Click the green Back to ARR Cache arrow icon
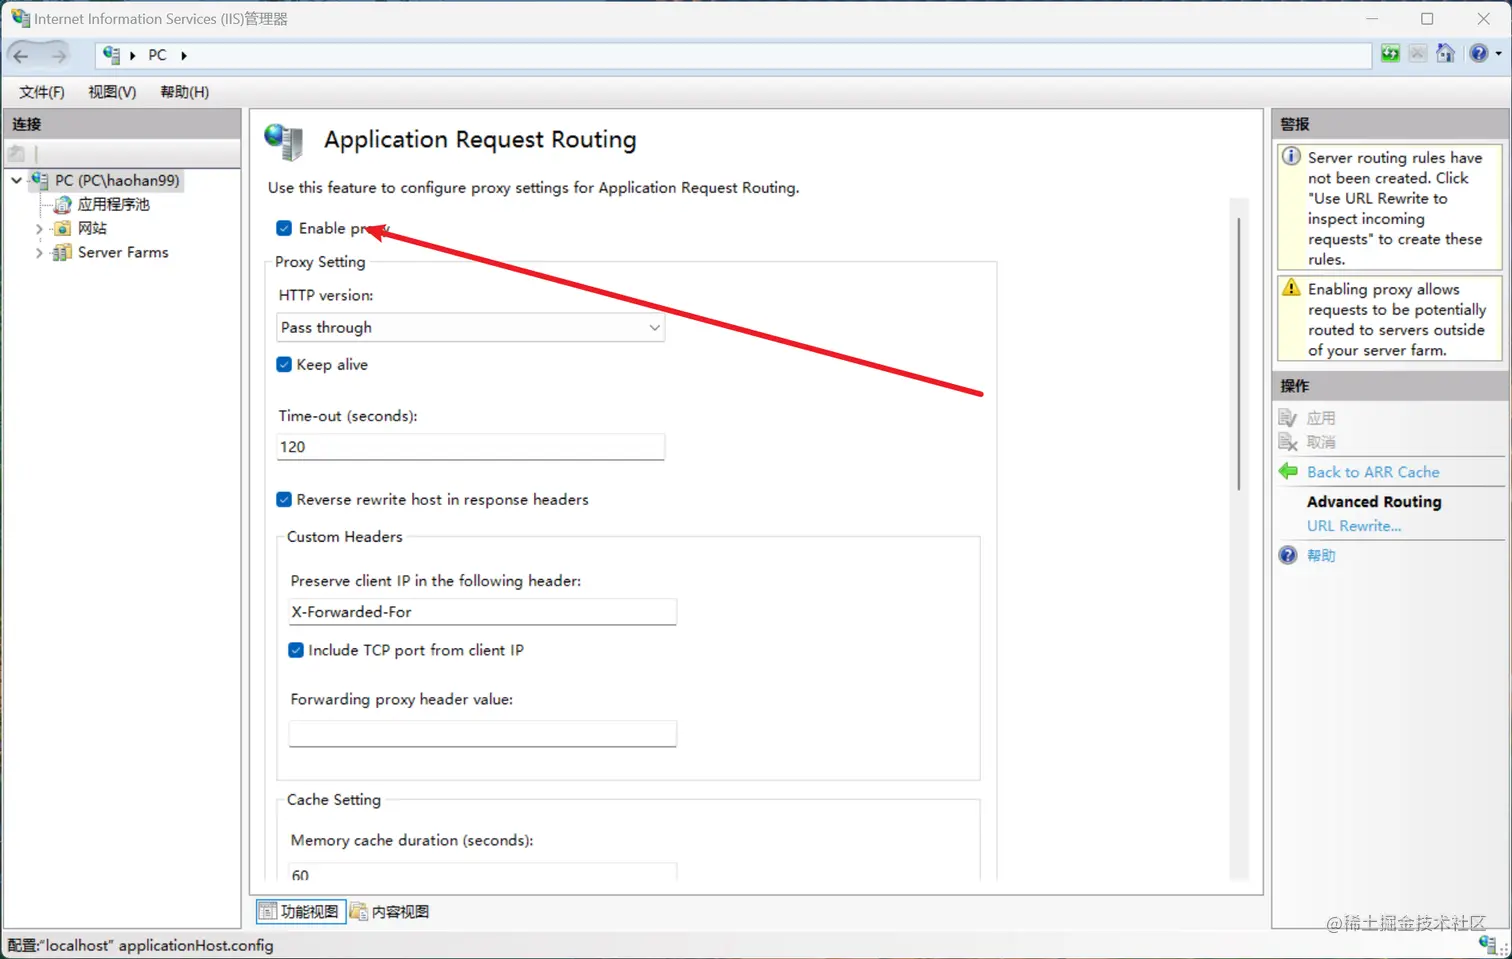 (1288, 471)
